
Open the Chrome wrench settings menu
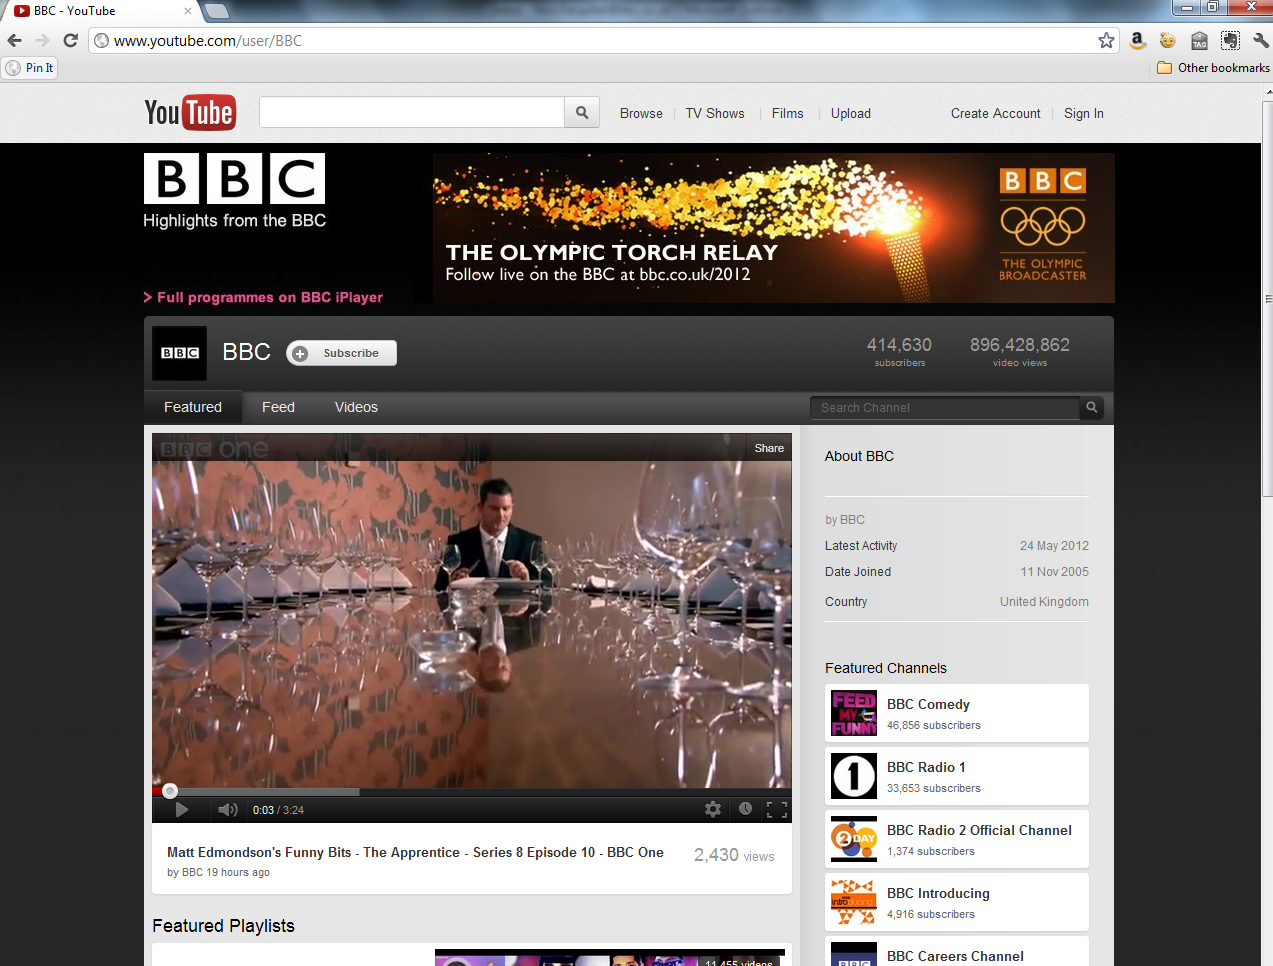click(1259, 40)
